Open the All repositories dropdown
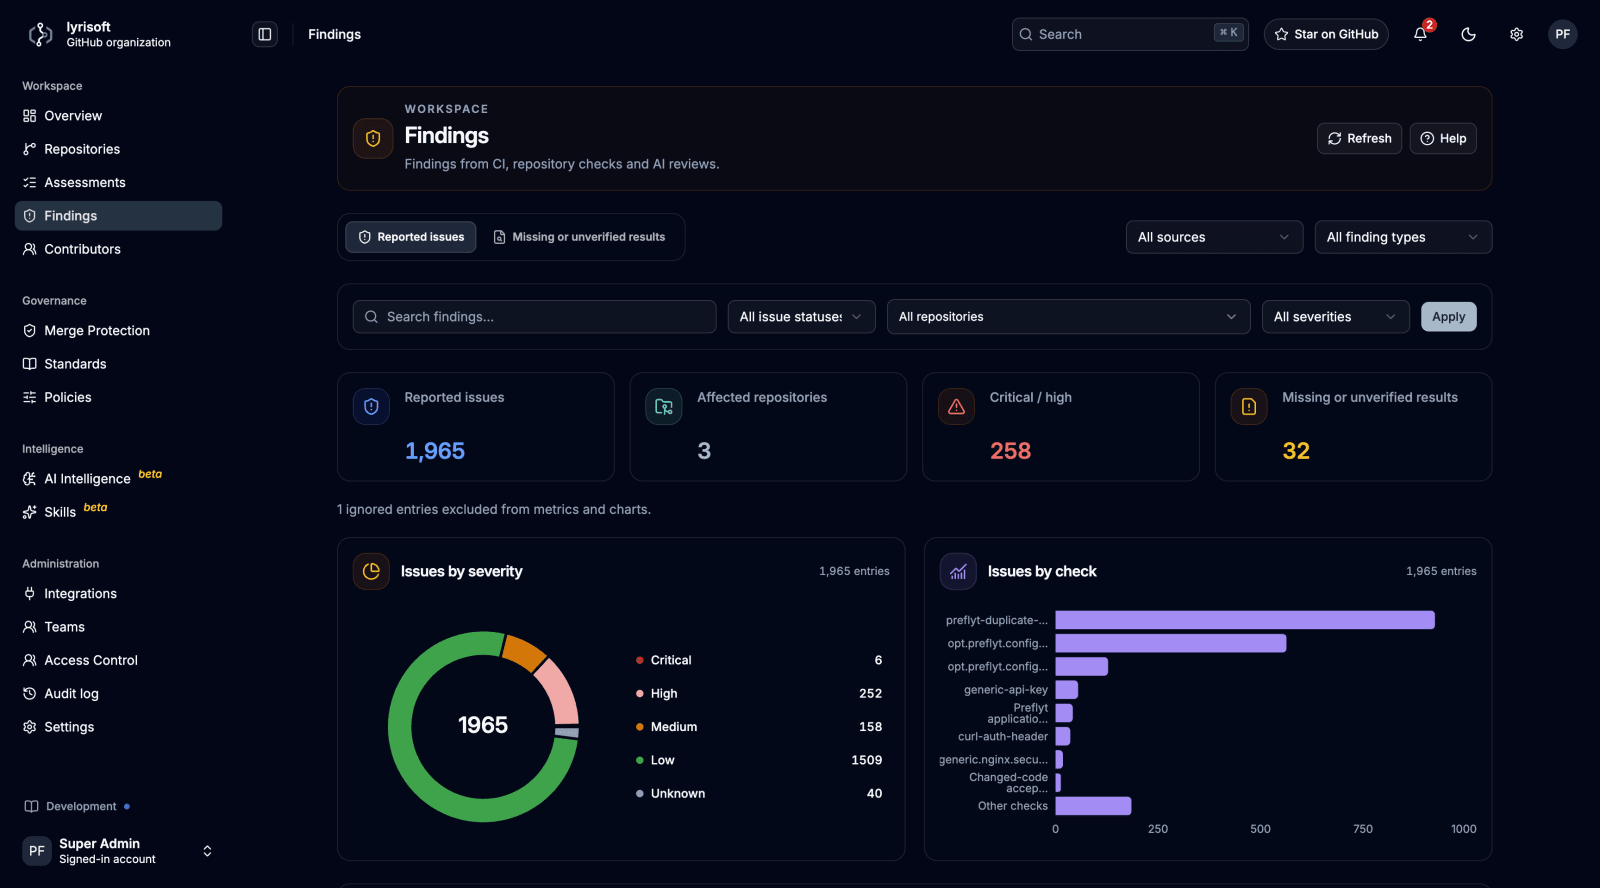The image size is (1600, 888). point(1068,317)
